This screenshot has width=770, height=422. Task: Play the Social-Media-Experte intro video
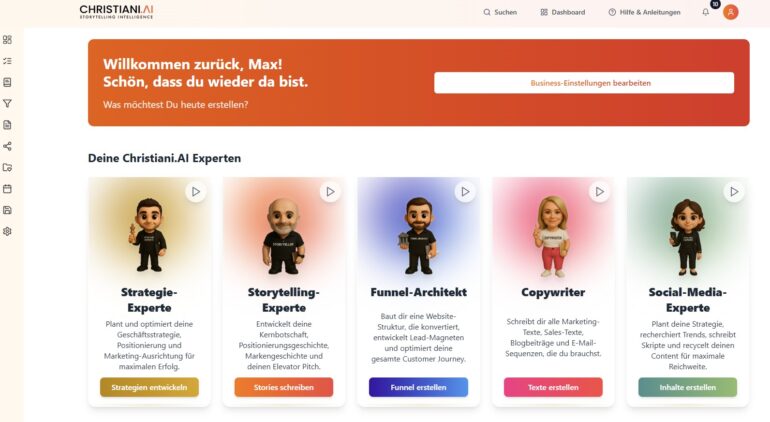coord(734,192)
